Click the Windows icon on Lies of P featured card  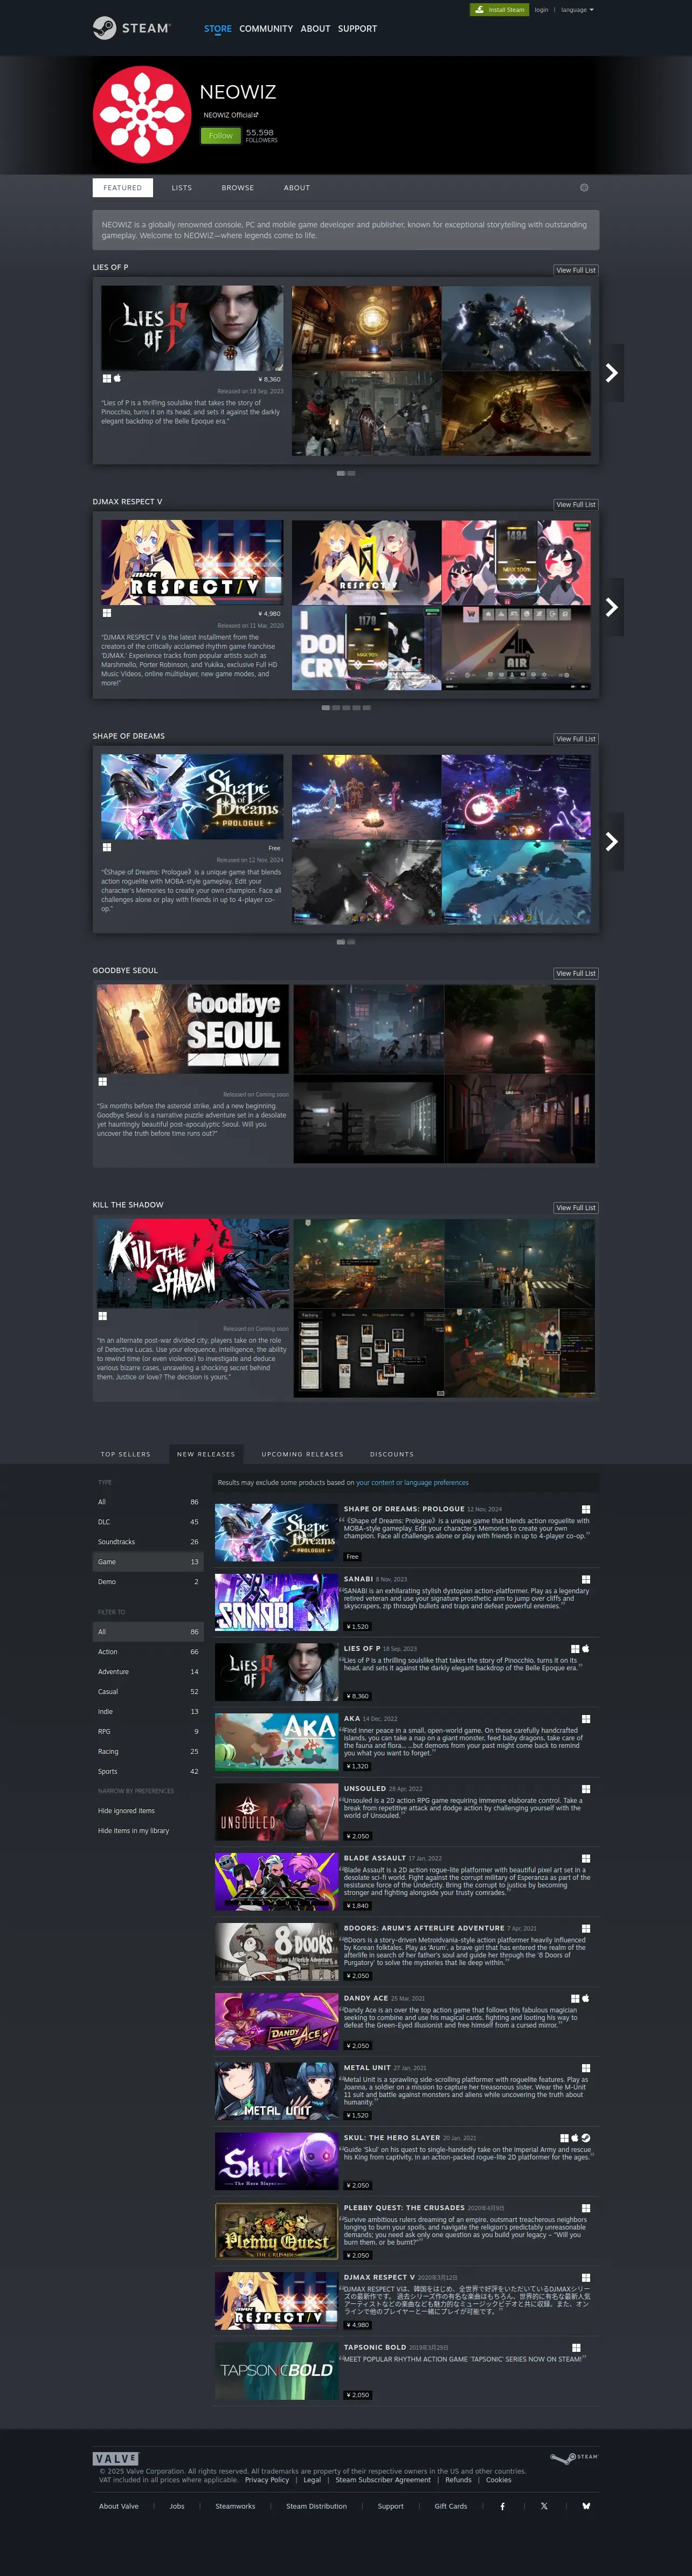(x=106, y=378)
